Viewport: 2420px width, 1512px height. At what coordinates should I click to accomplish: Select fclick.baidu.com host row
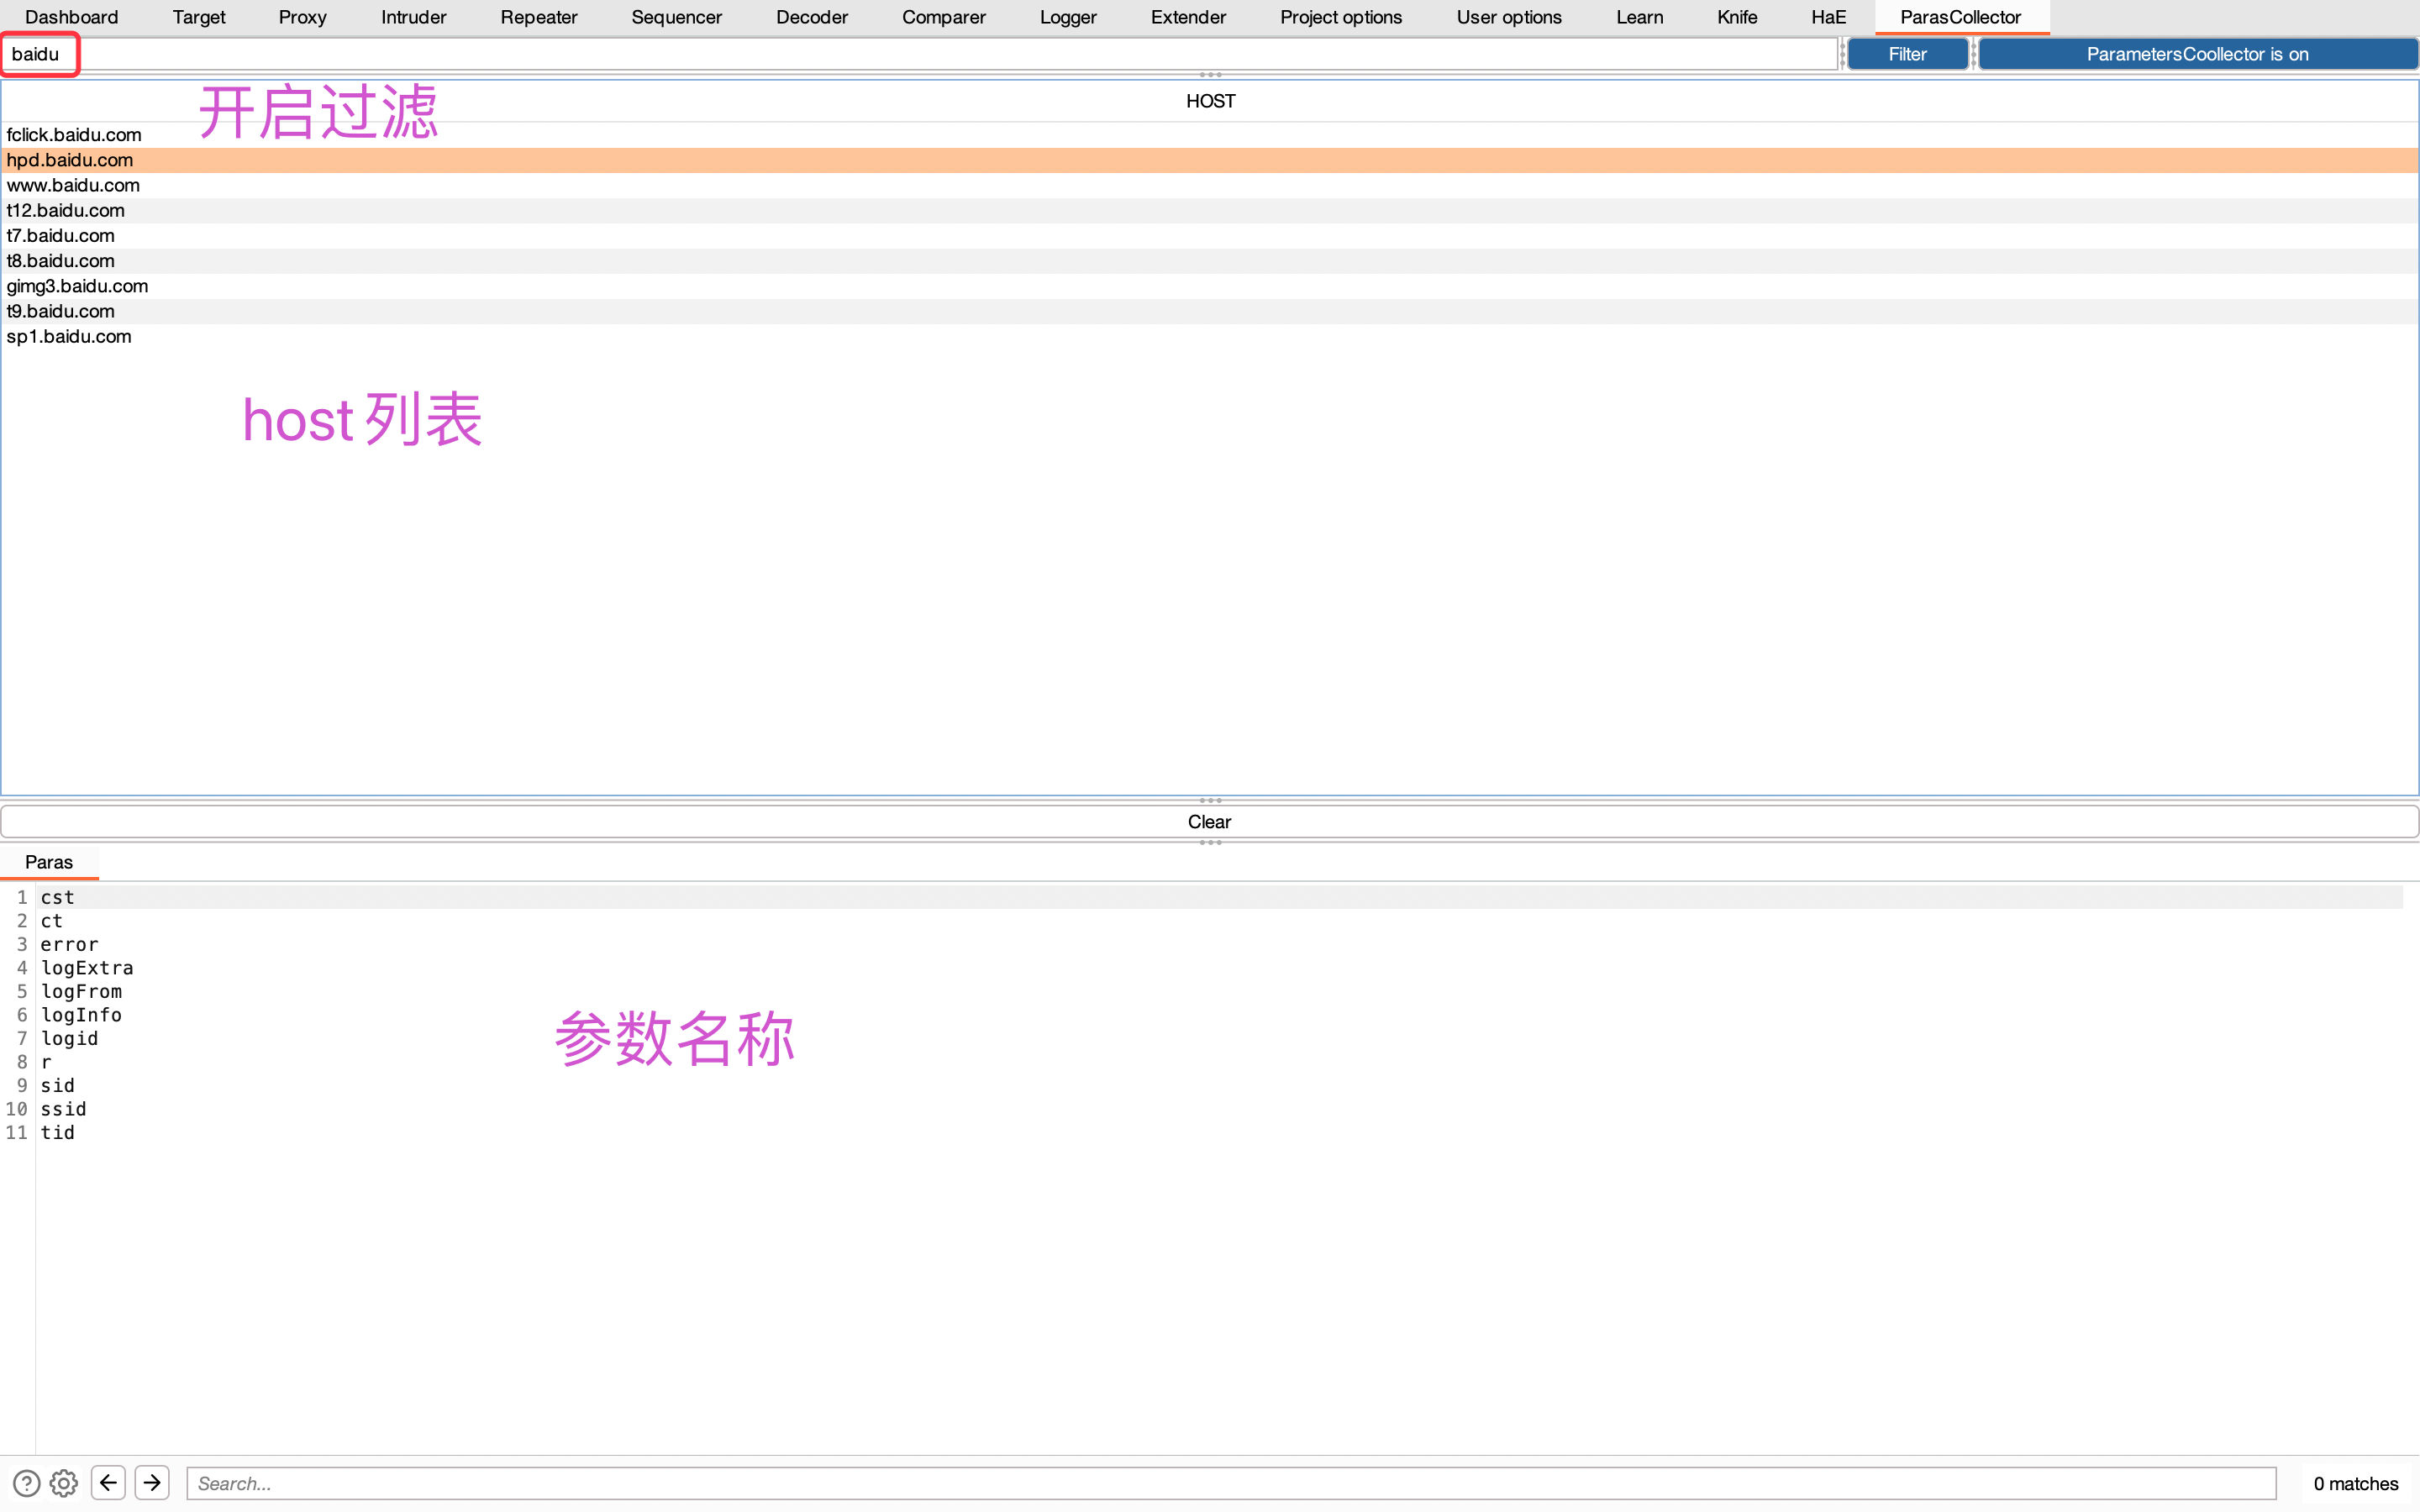click(74, 135)
